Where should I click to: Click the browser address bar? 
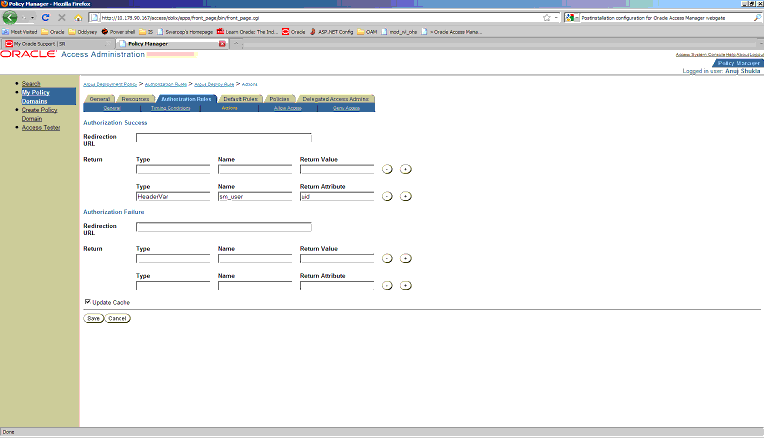[x=318, y=18]
